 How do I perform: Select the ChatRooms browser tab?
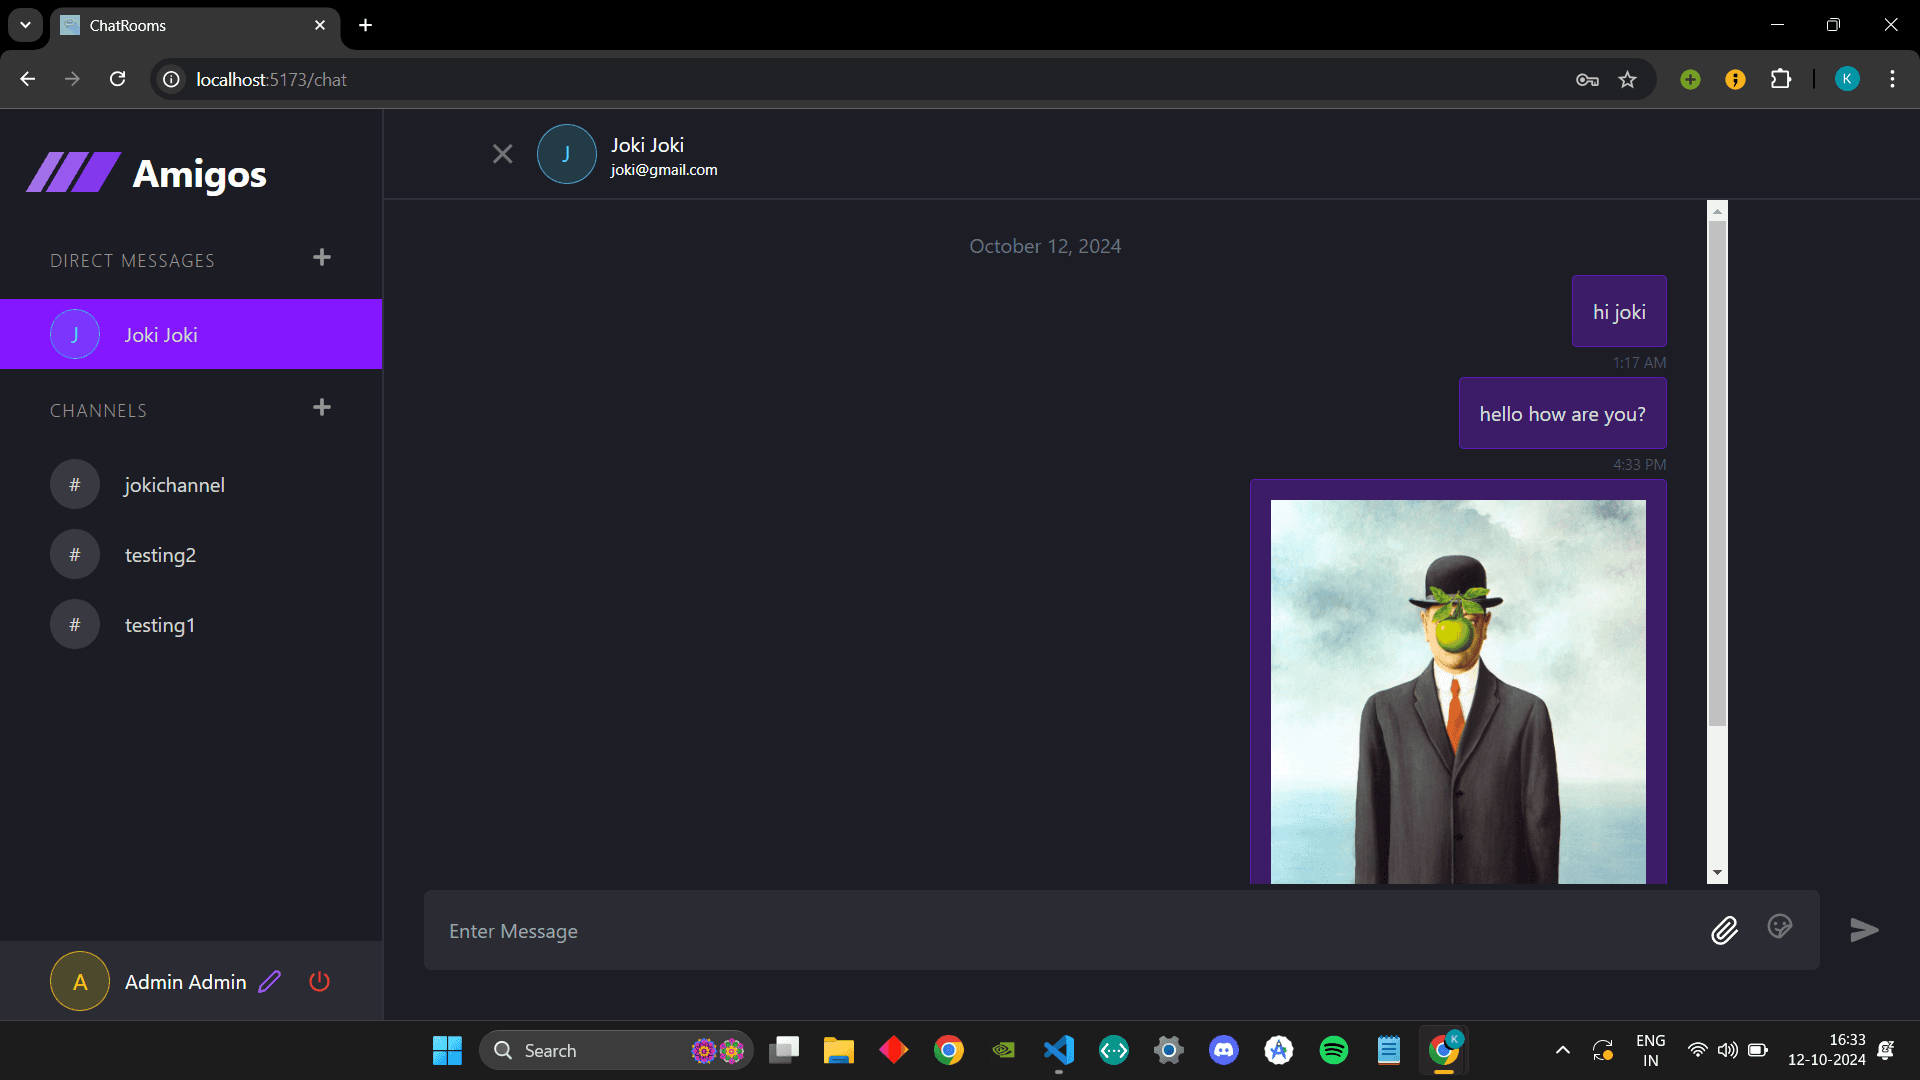(194, 25)
